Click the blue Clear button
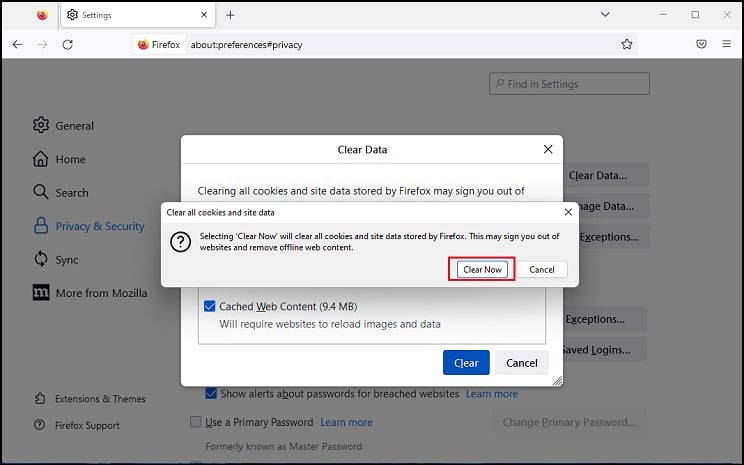The image size is (744, 465). pos(466,363)
